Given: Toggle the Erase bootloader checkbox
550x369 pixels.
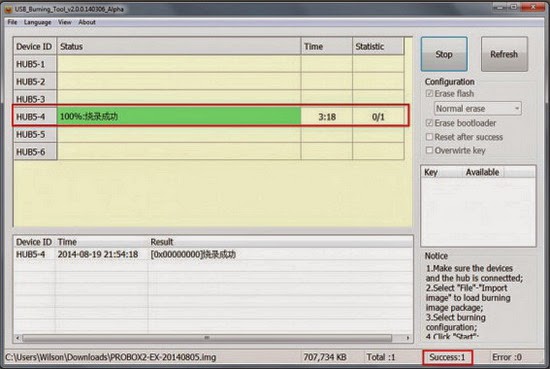Looking at the screenshot, I should [x=429, y=123].
